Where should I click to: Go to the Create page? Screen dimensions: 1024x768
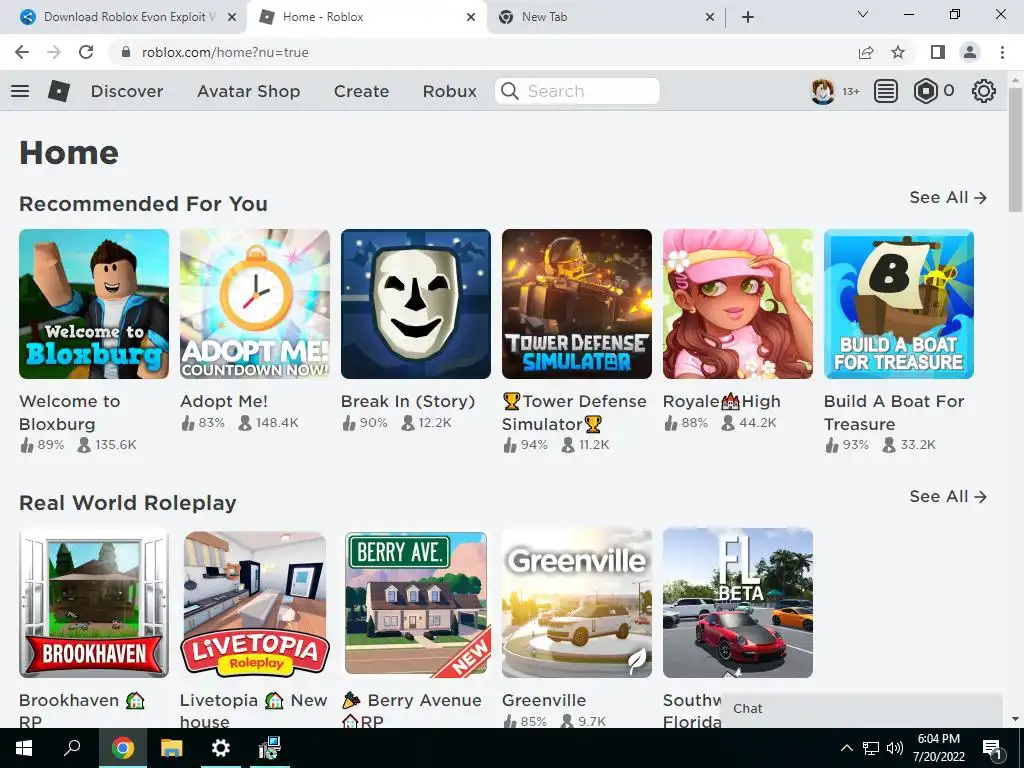361,91
